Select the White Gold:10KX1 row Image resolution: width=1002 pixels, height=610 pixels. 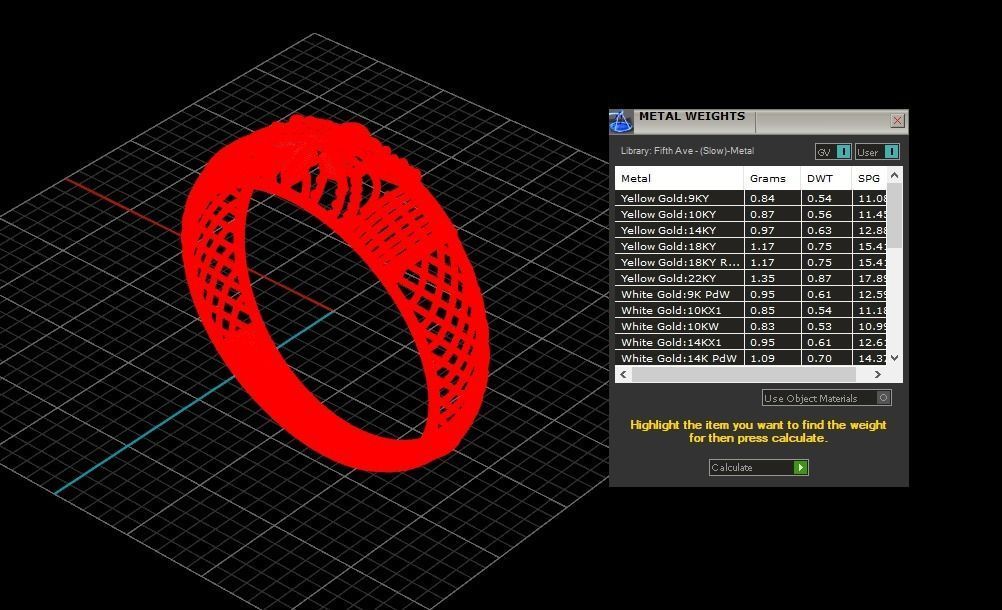[x=751, y=310]
